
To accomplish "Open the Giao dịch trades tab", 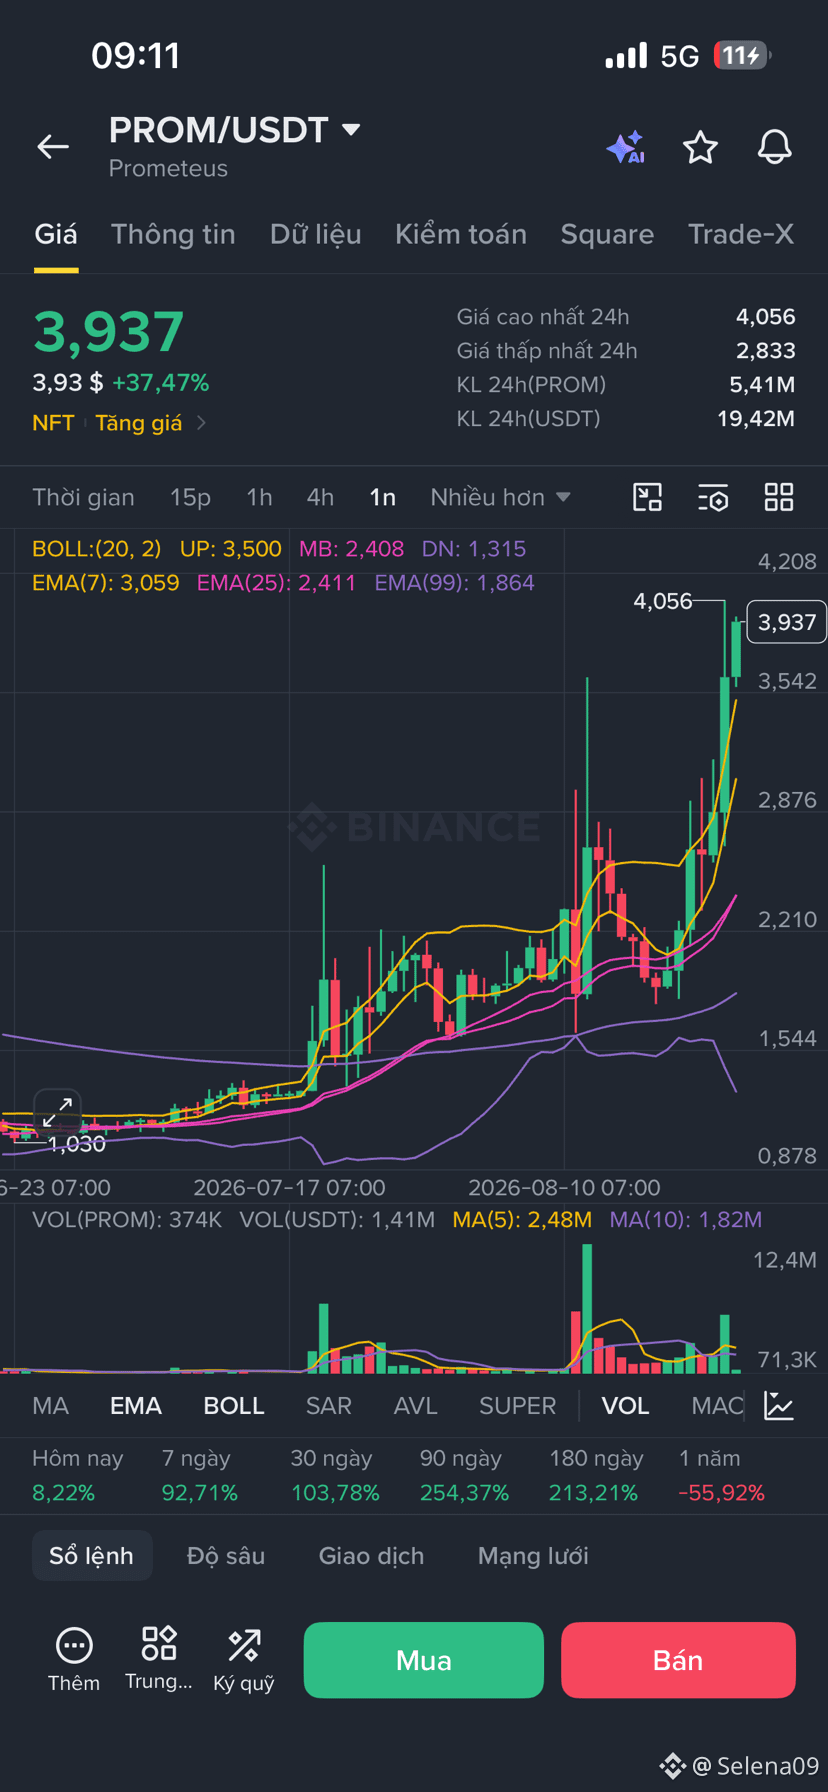I will click(371, 1556).
